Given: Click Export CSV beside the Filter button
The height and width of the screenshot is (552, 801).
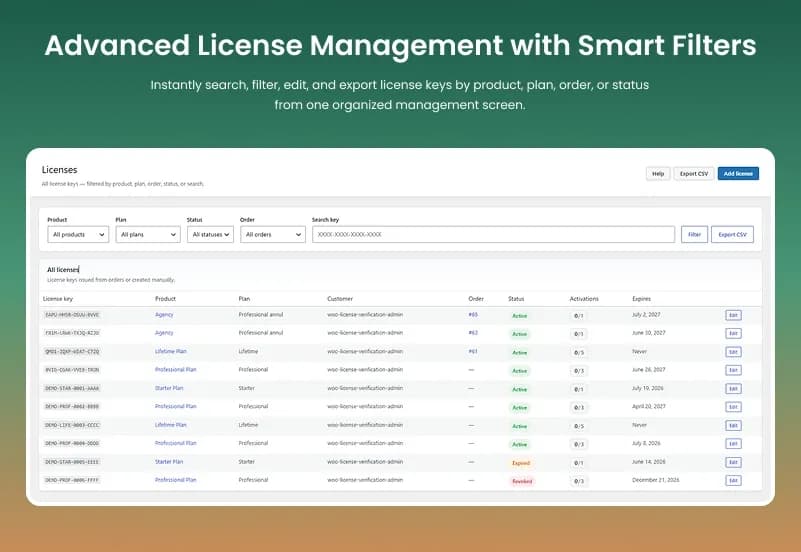Looking at the screenshot, I should (x=732, y=234).
